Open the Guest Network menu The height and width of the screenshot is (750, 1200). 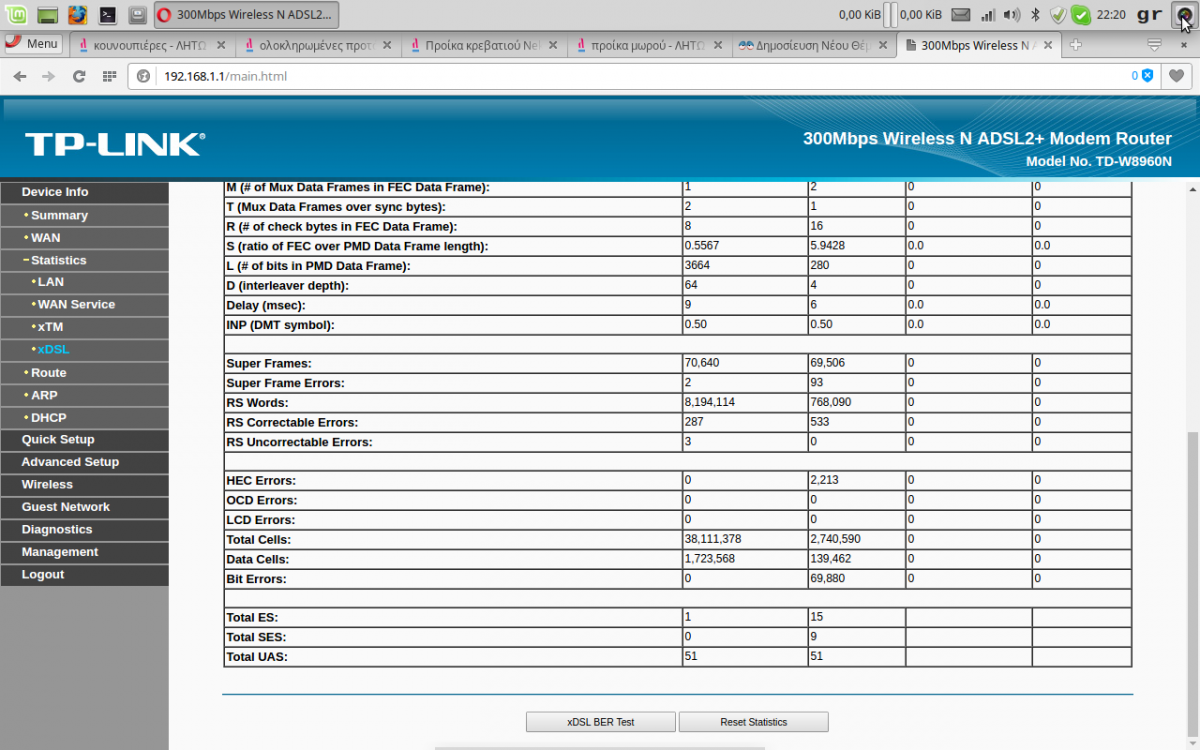pyautogui.click(x=84, y=507)
